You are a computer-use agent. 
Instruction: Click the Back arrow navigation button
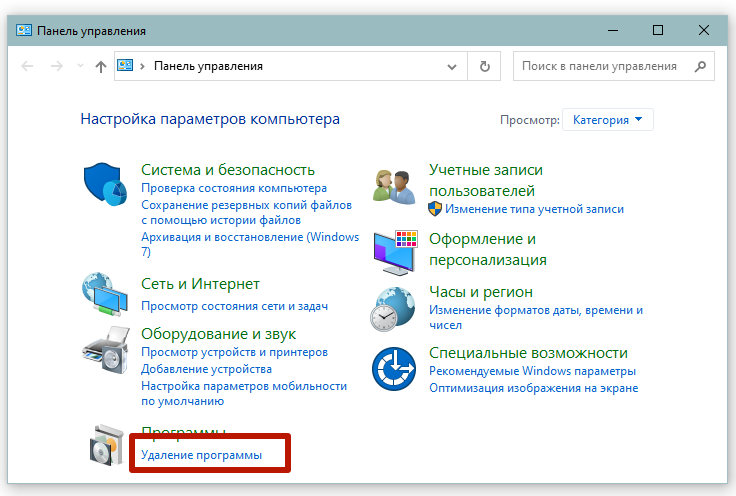[27, 66]
